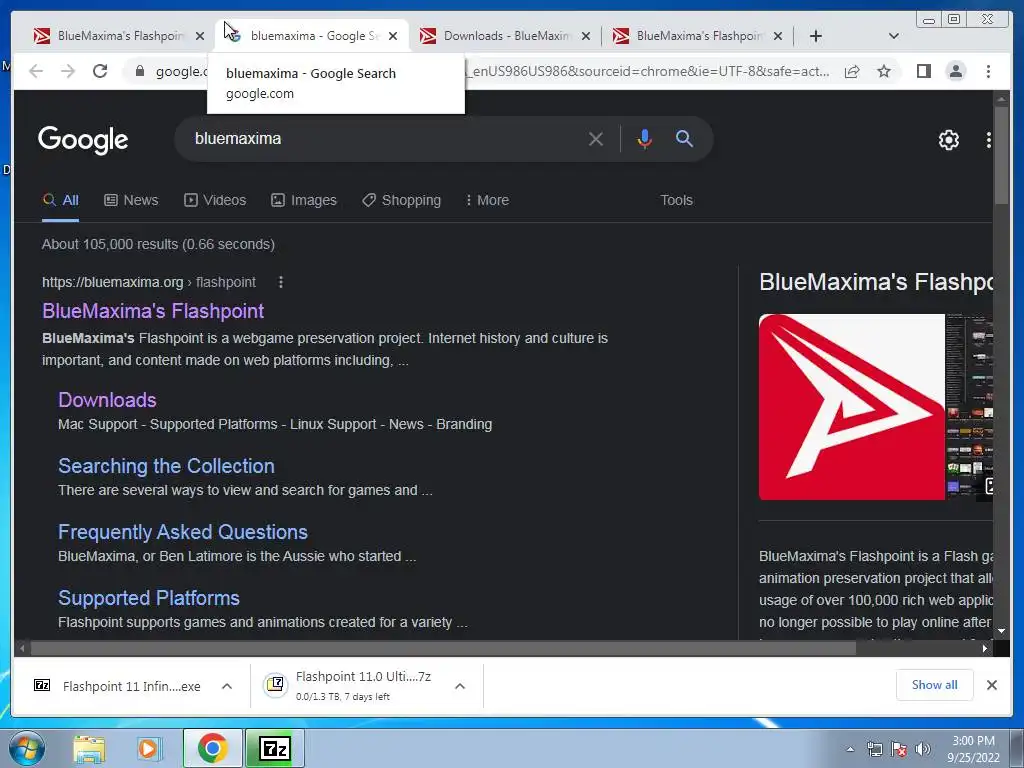
Task: Click BlueMaxima's Flashpoint knowledge panel title
Action: point(876,282)
